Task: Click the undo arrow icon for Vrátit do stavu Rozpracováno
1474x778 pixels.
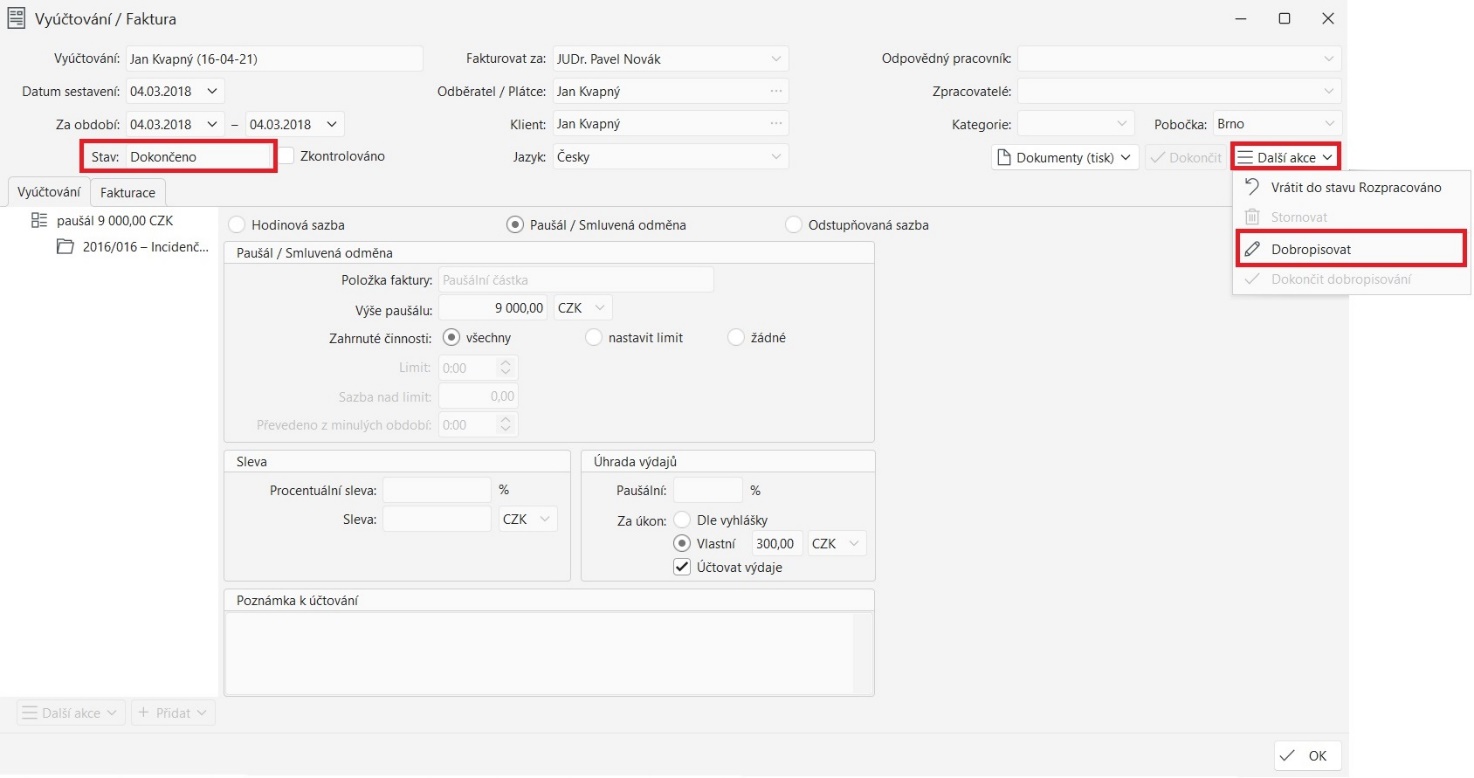Action: 1251,187
